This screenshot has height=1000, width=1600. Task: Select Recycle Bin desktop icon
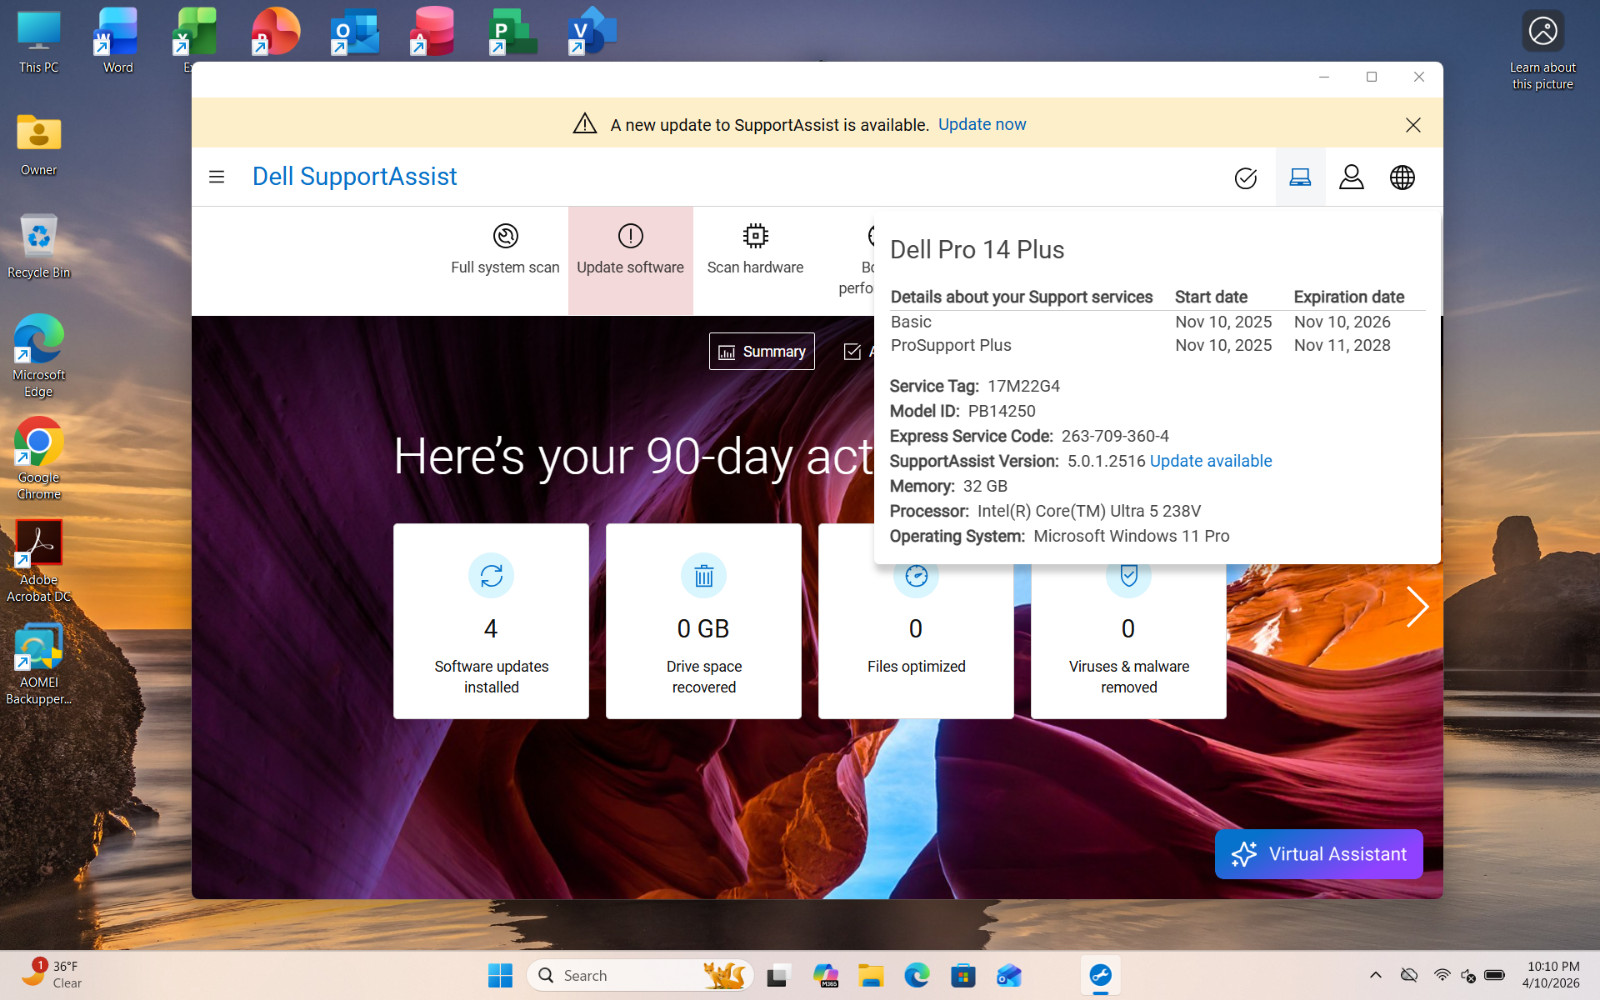pos(39,246)
